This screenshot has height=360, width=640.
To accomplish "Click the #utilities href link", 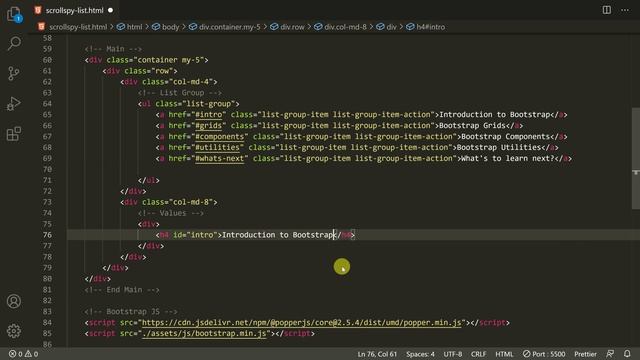I will click(x=218, y=147).
